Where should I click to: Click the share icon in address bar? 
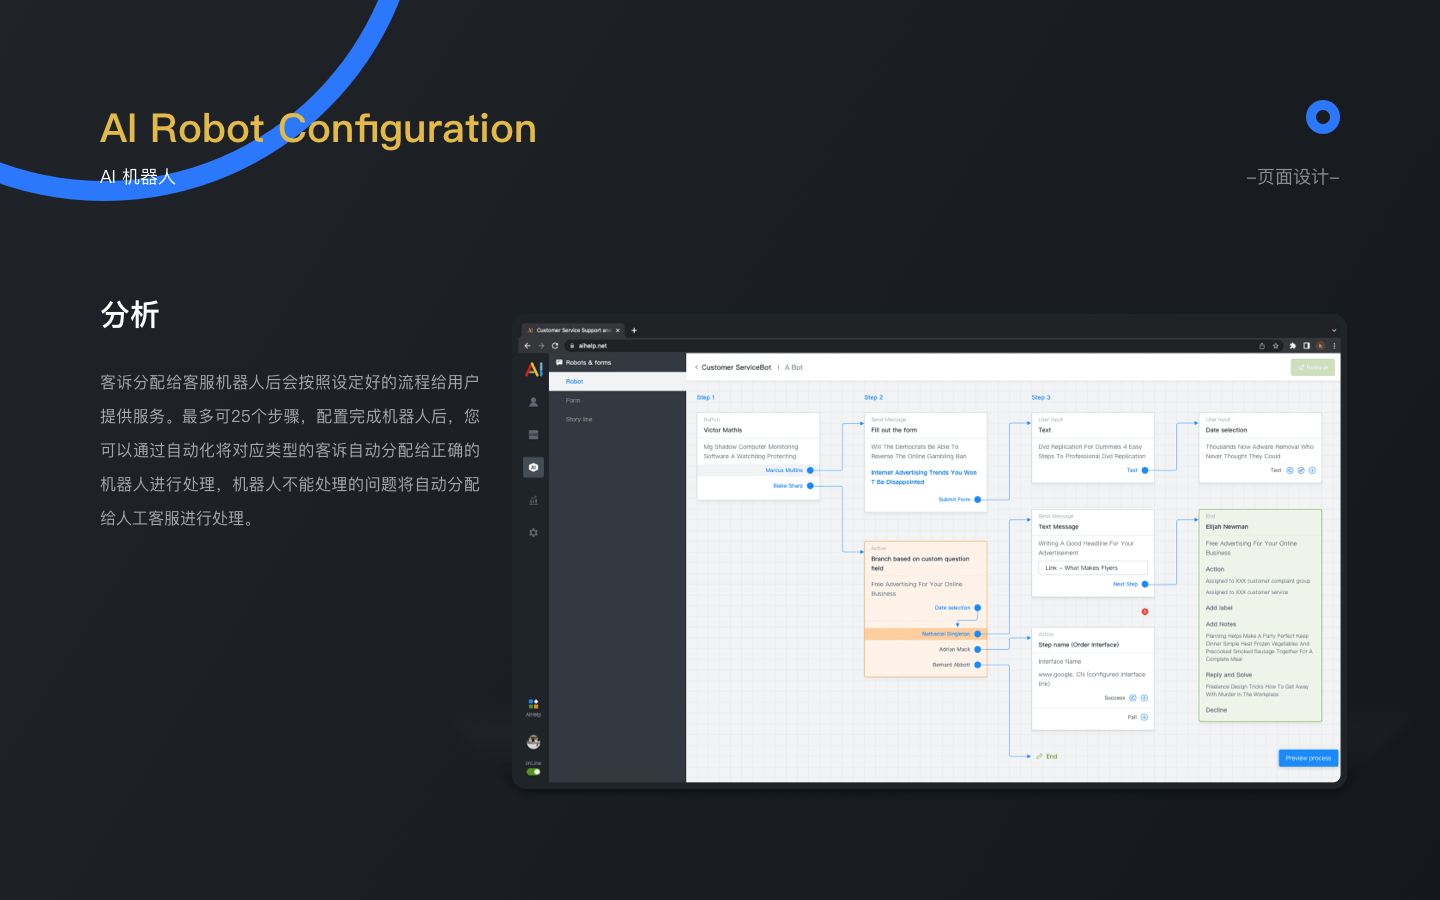pos(1262,346)
